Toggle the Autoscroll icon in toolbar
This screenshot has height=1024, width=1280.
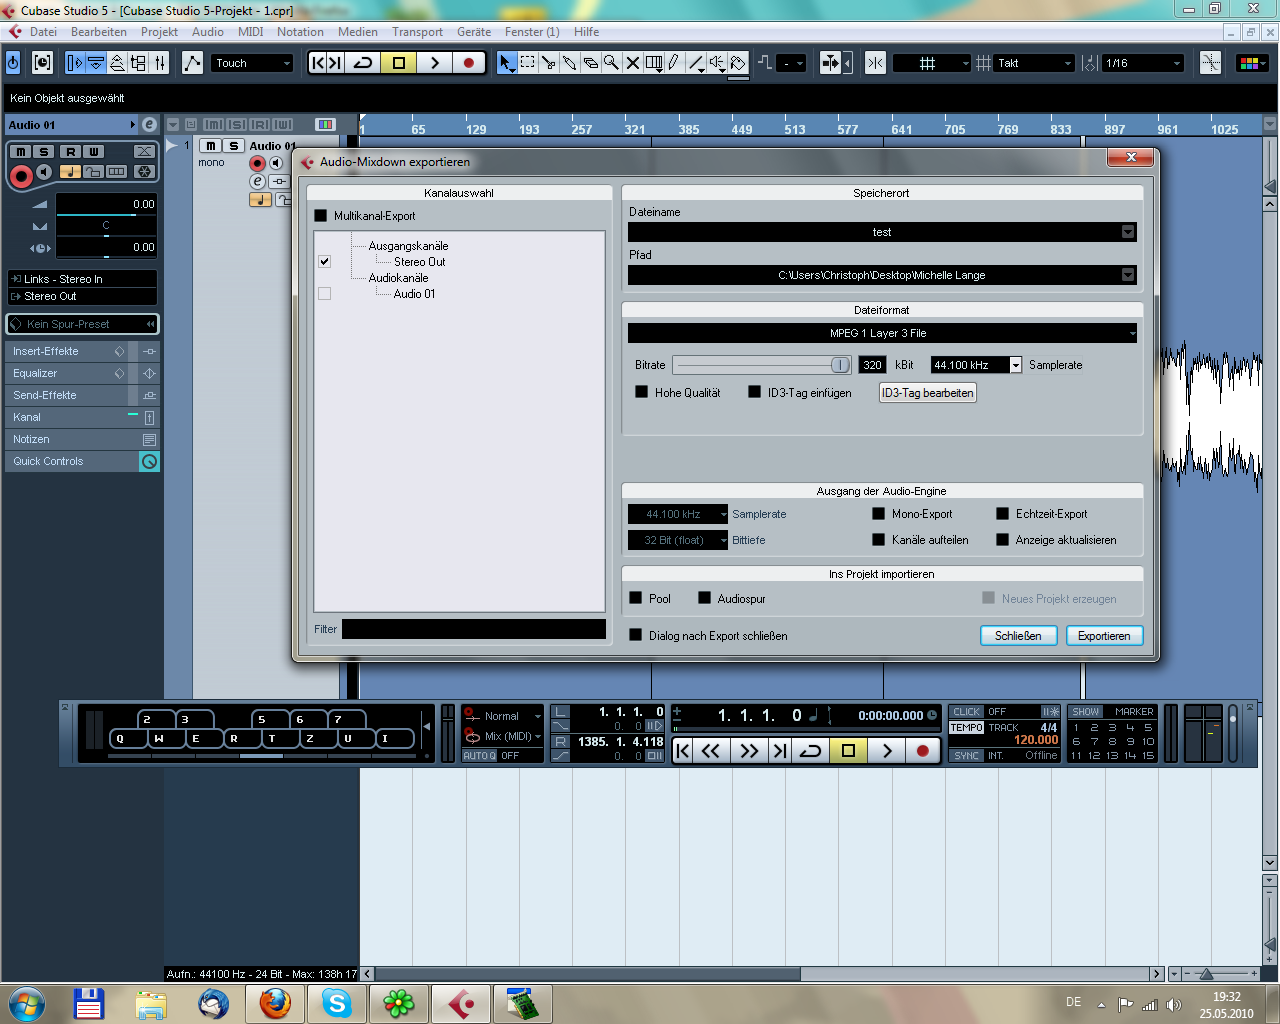click(831, 63)
